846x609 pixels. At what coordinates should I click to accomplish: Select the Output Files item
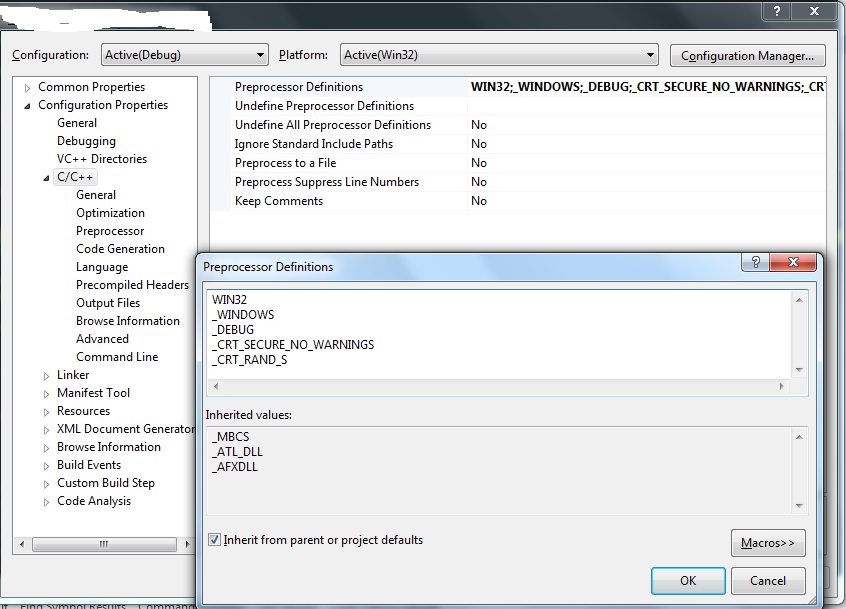click(x=108, y=303)
